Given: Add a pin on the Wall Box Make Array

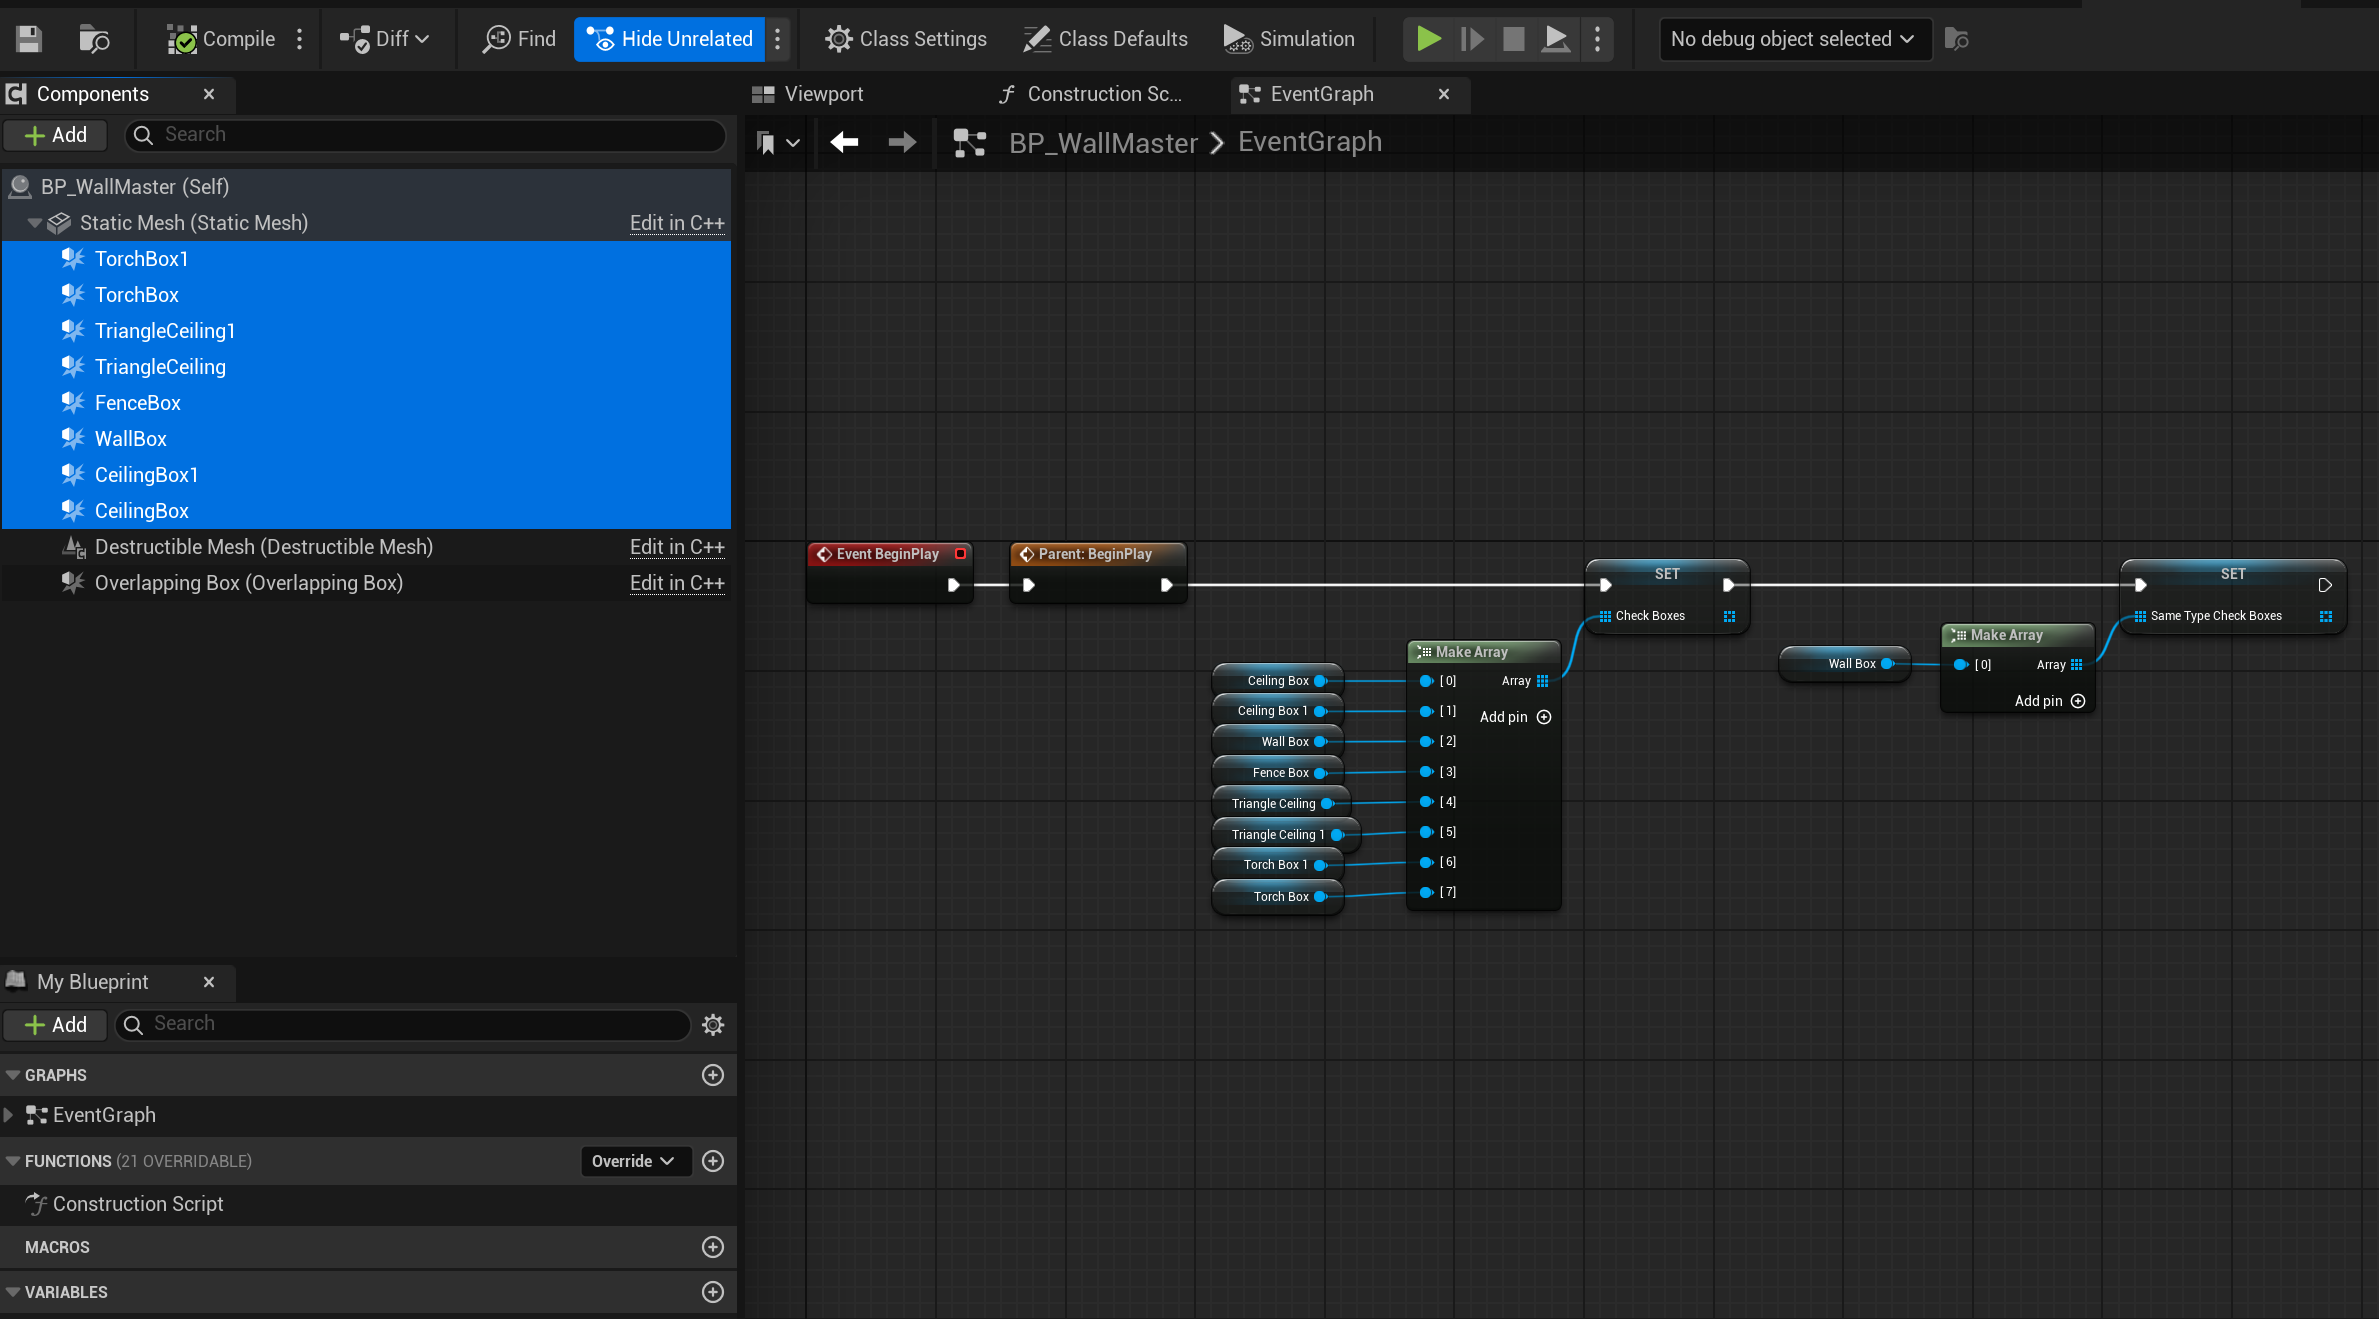Looking at the screenshot, I should (2077, 701).
